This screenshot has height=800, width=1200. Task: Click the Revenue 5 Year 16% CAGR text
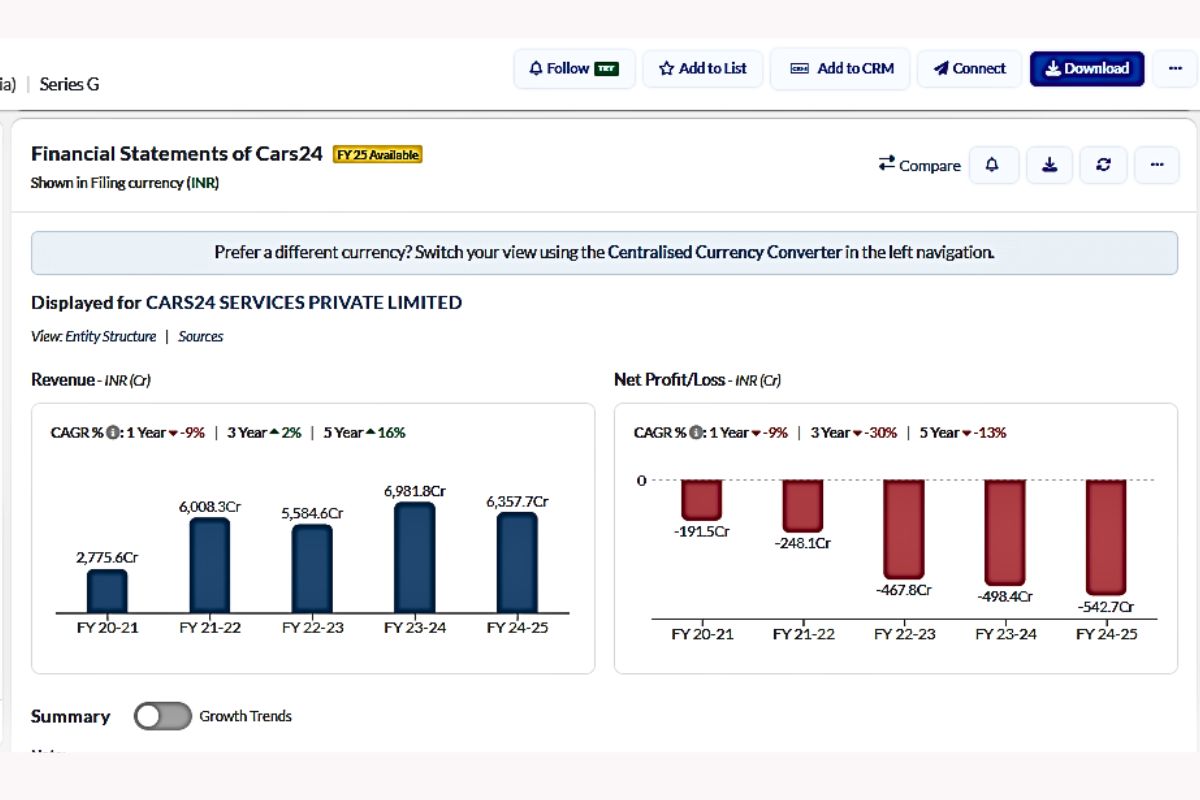(x=364, y=433)
